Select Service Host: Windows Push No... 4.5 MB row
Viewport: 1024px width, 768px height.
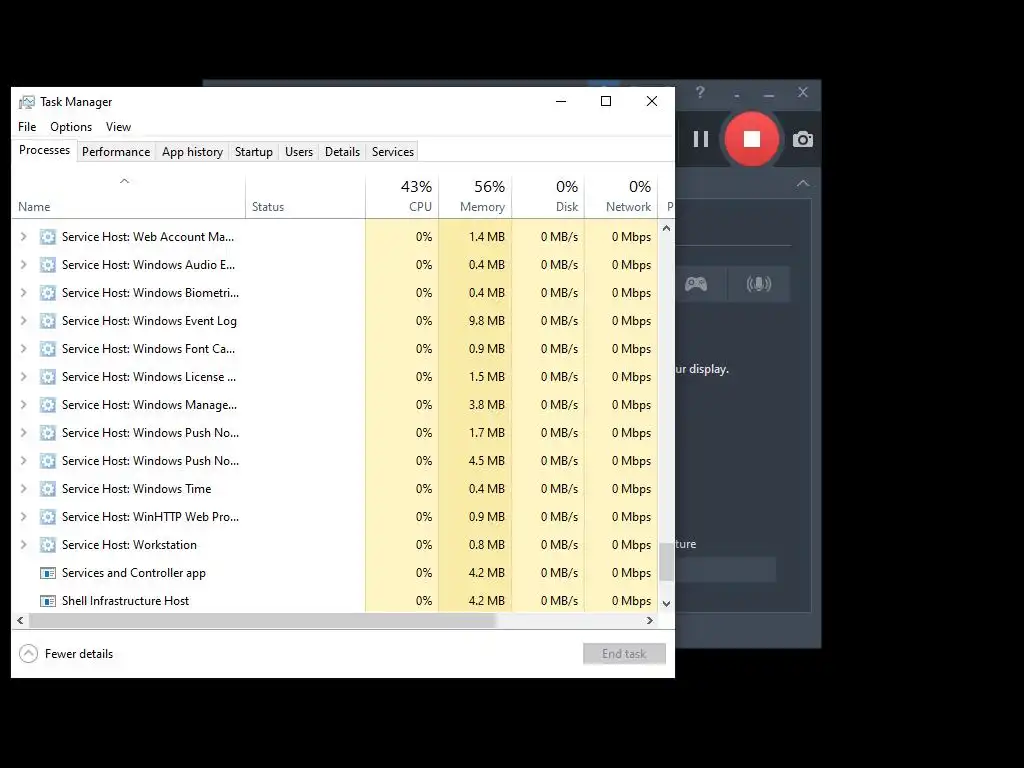335,461
